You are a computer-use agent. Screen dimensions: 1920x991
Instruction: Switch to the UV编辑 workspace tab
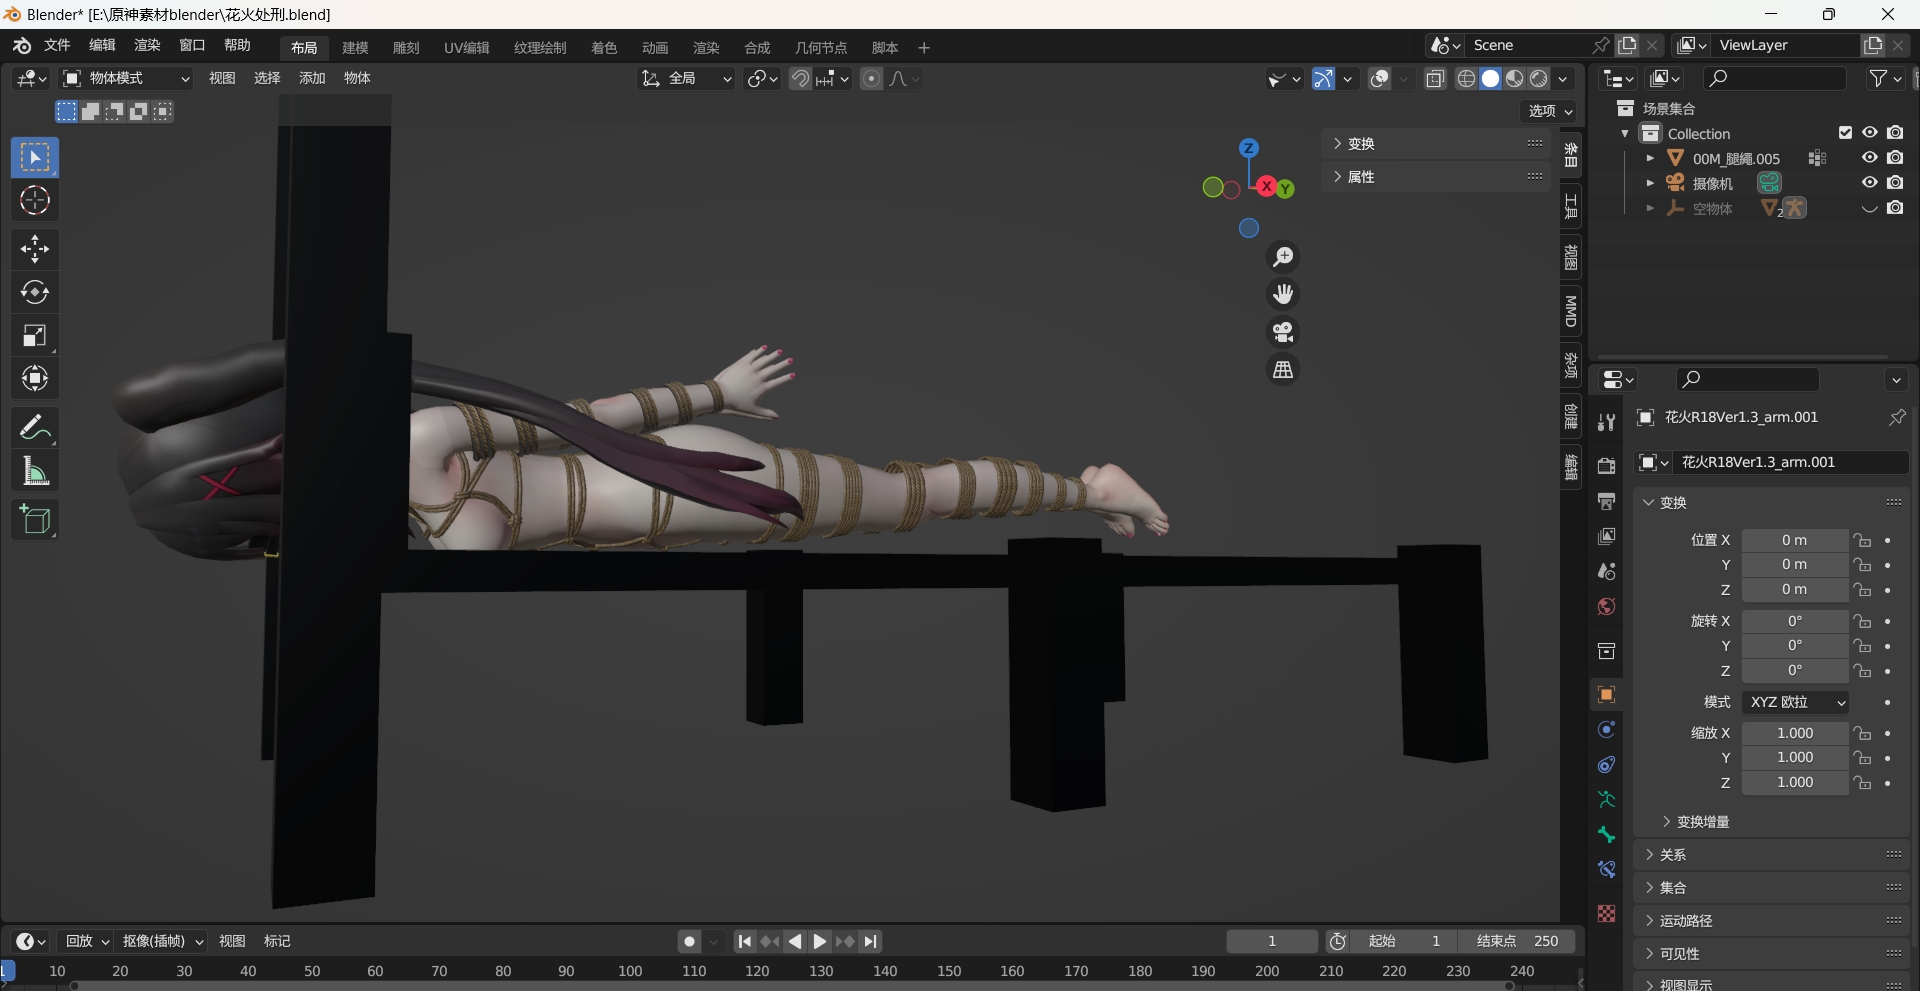pos(467,48)
